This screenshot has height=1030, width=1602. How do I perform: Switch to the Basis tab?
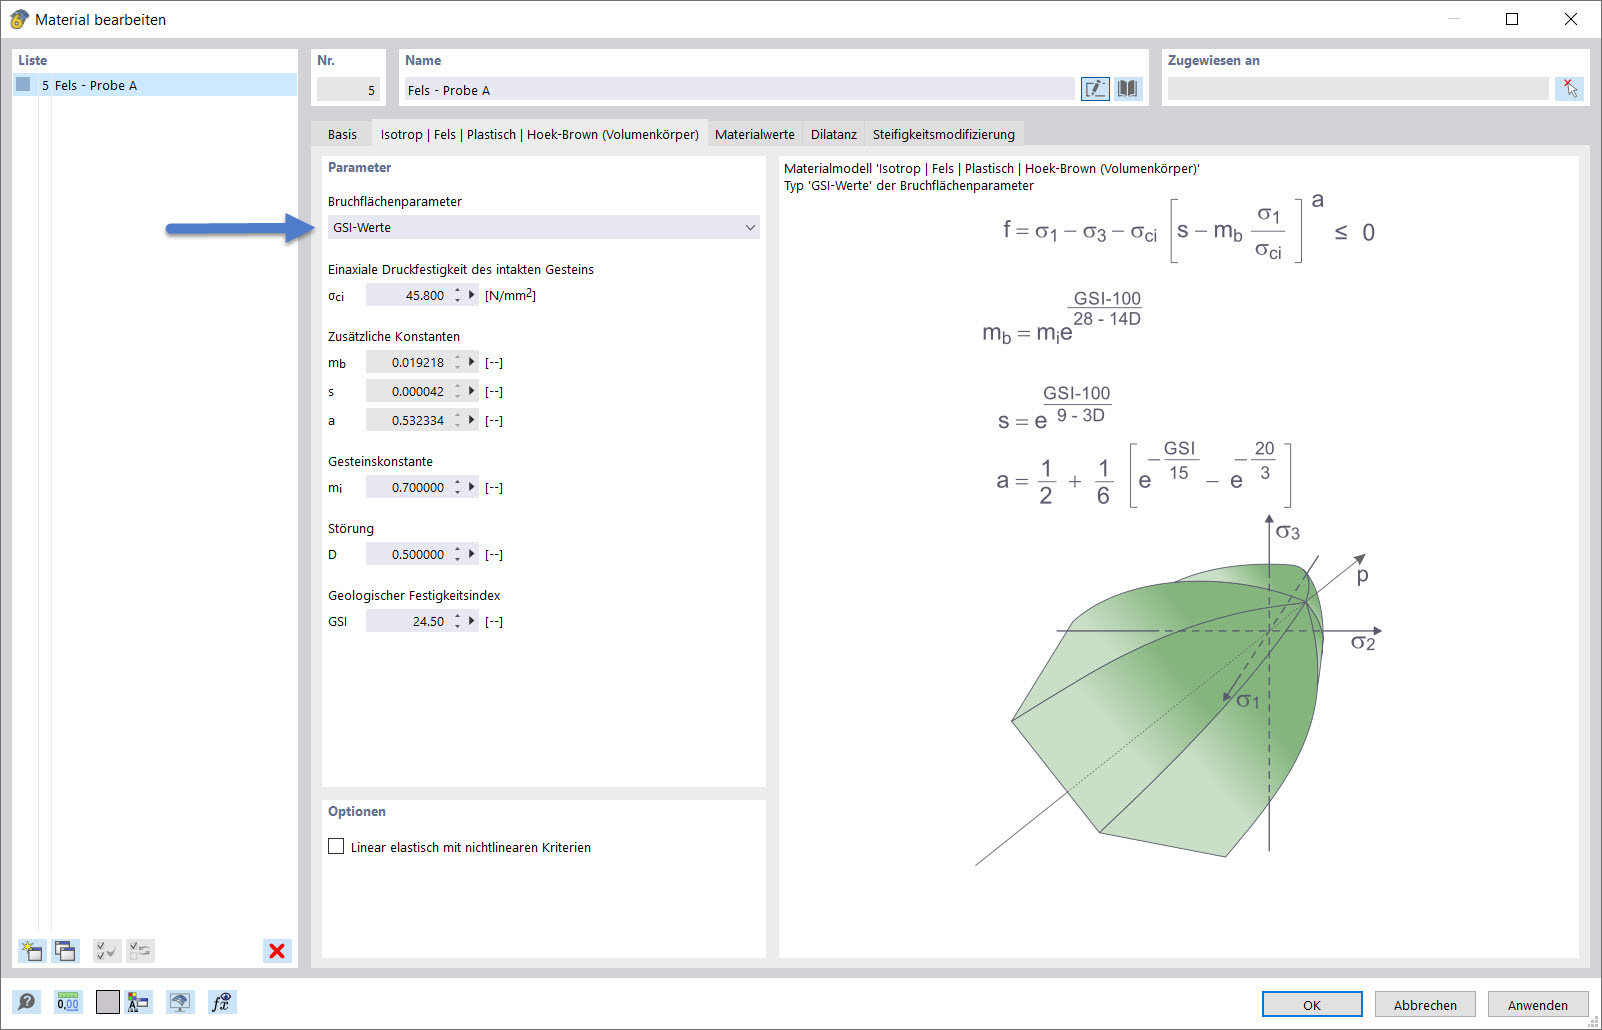(342, 134)
